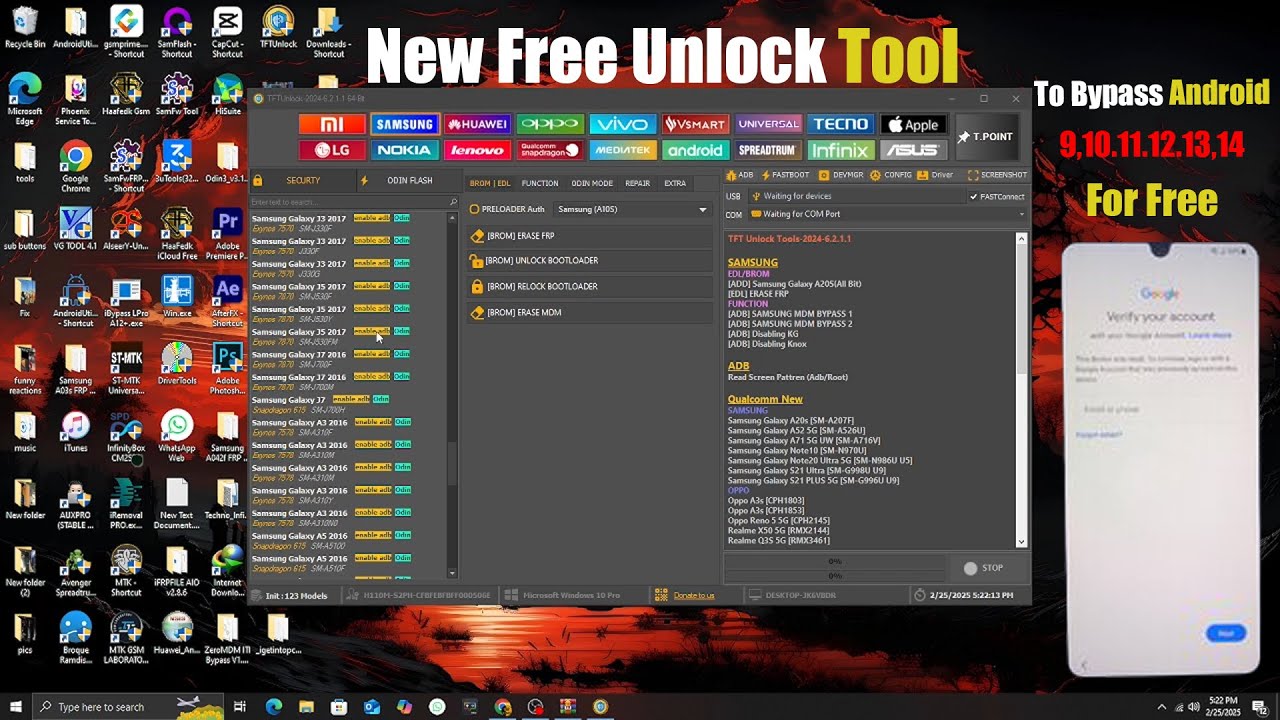Open the Recycle Bin desktop icon
The width and height of the screenshot is (1280, 720).
[25, 28]
